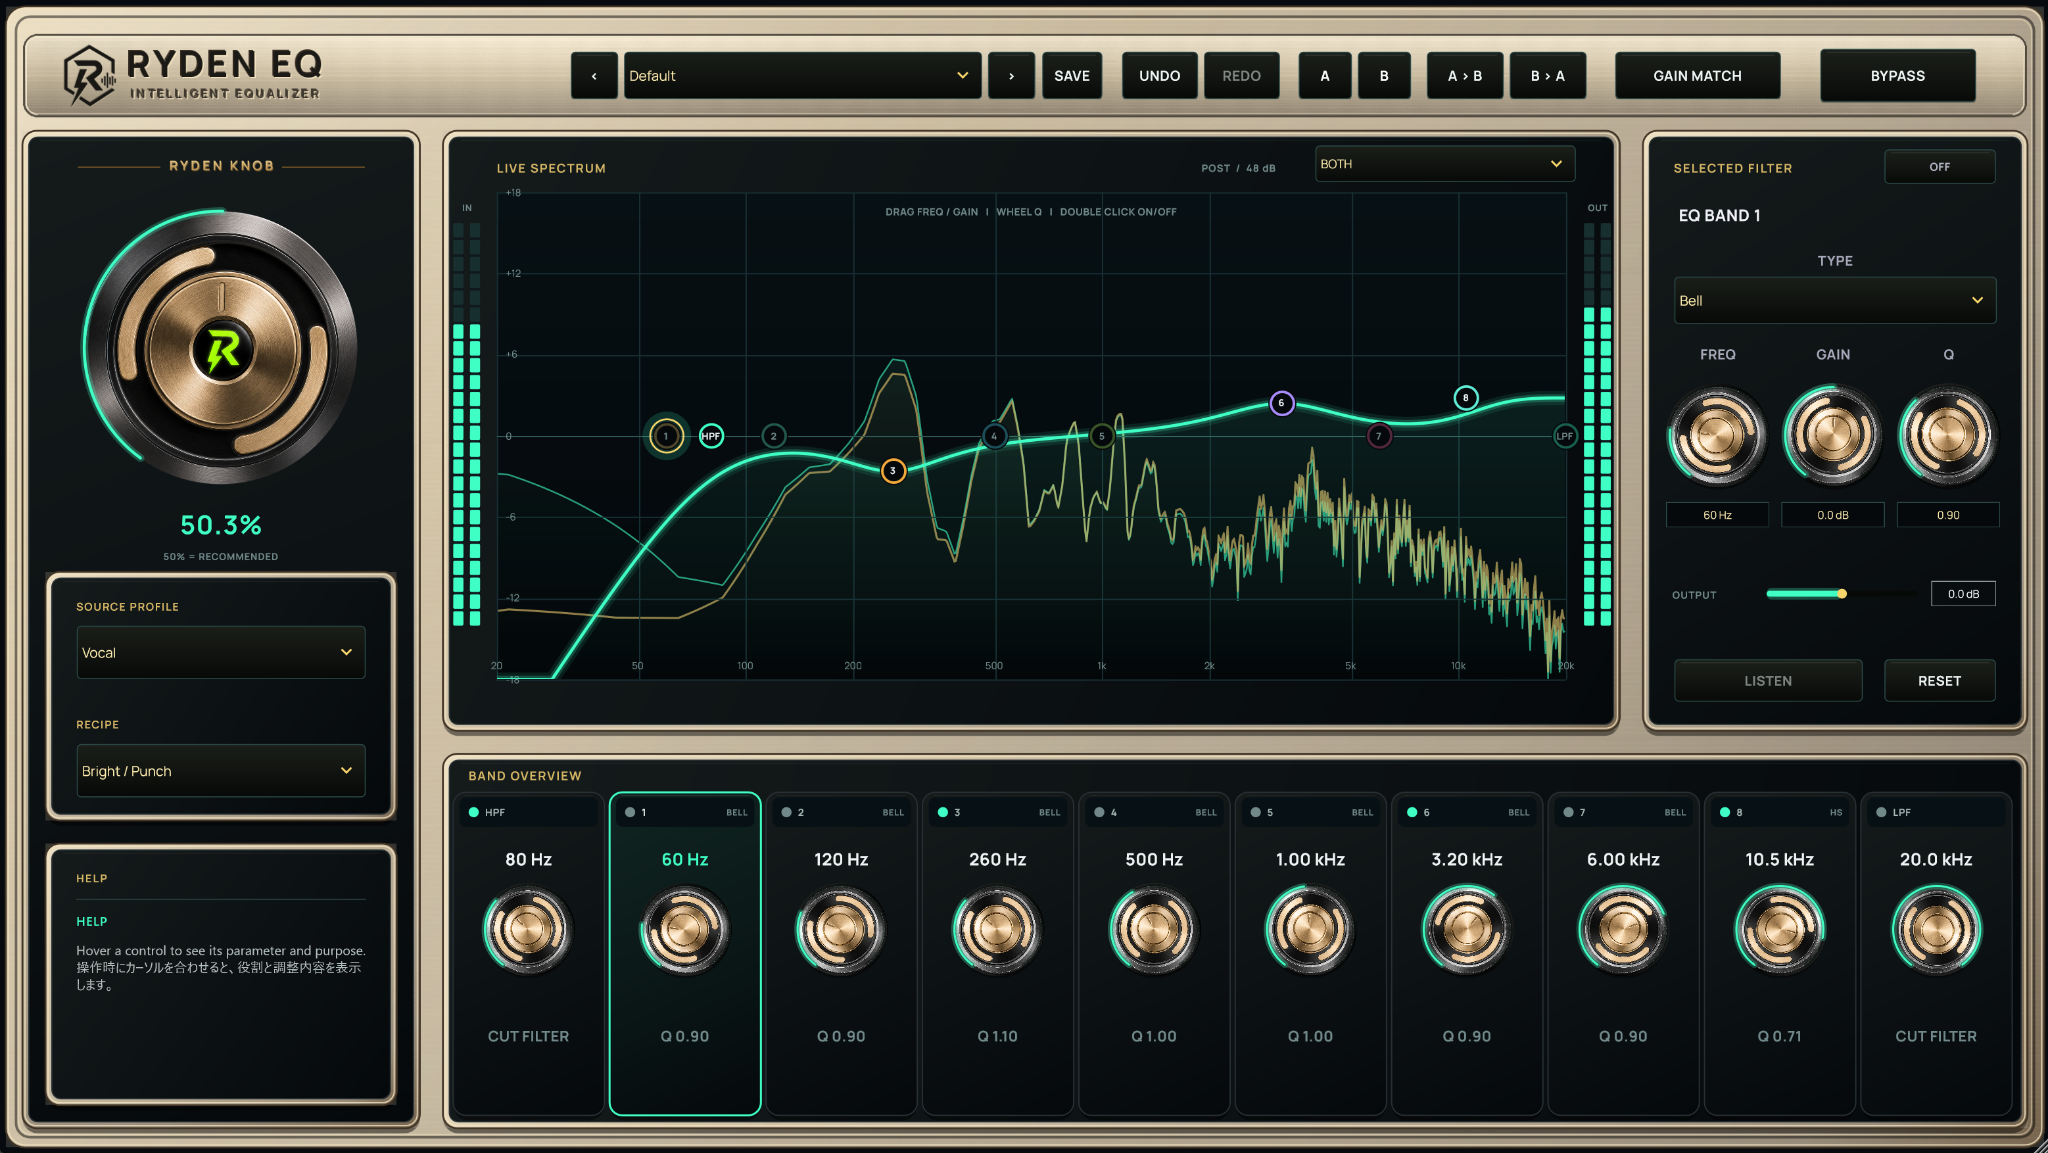Toggle band 6 power dot in overview
The height and width of the screenshot is (1153, 2048).
[x=1412, y=812]
